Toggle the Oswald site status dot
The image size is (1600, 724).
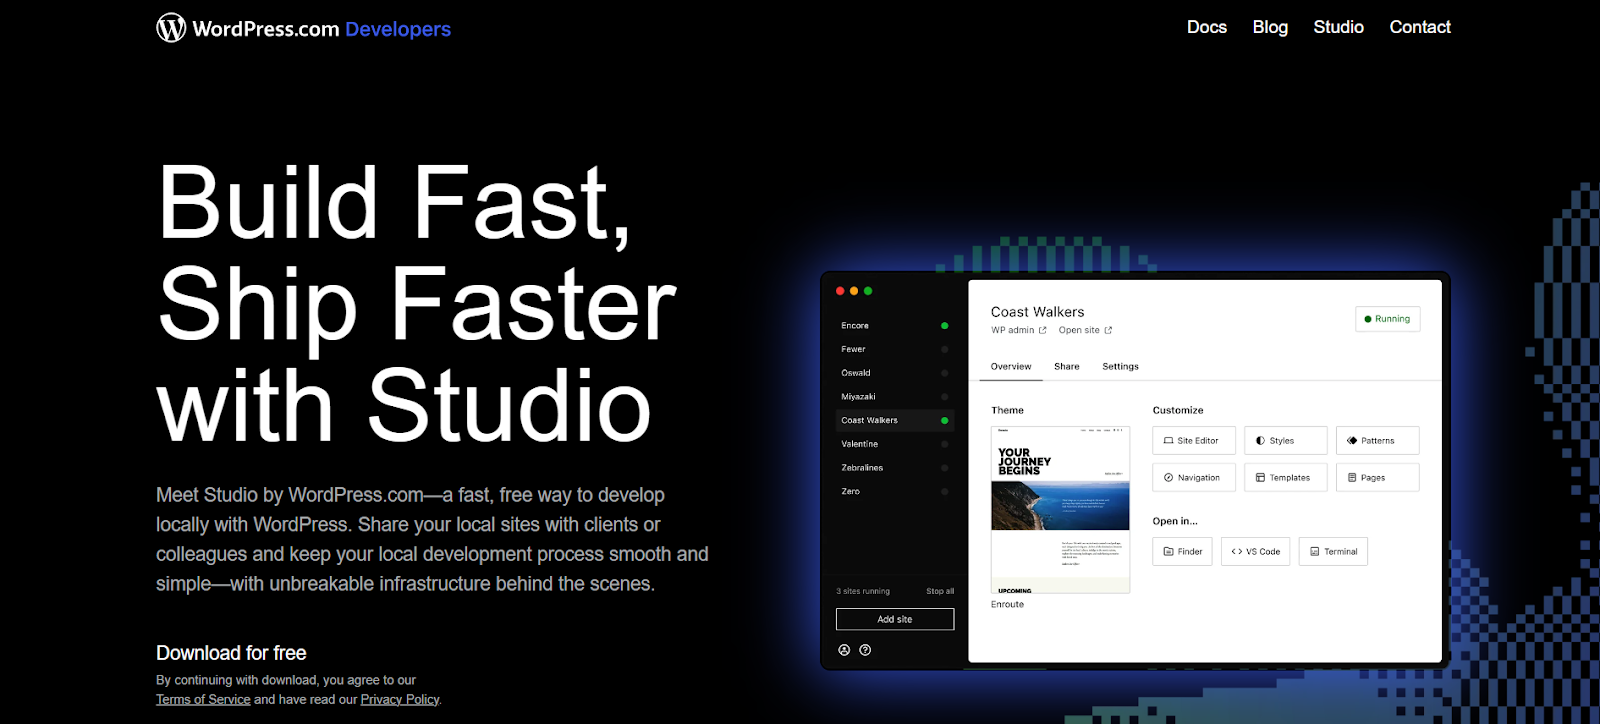pyautogui.click(x=944, y=373)
